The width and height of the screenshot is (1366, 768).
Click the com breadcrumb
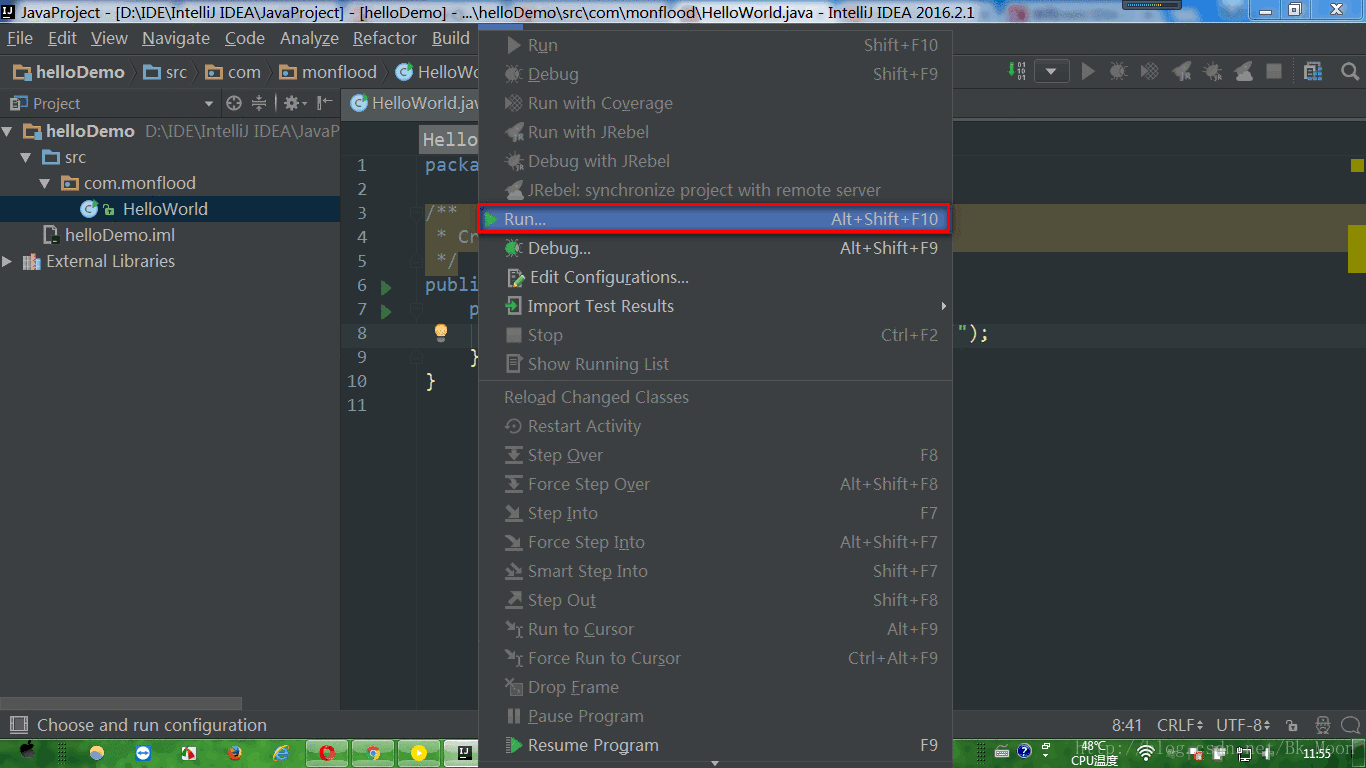click(x=233, y=72)
